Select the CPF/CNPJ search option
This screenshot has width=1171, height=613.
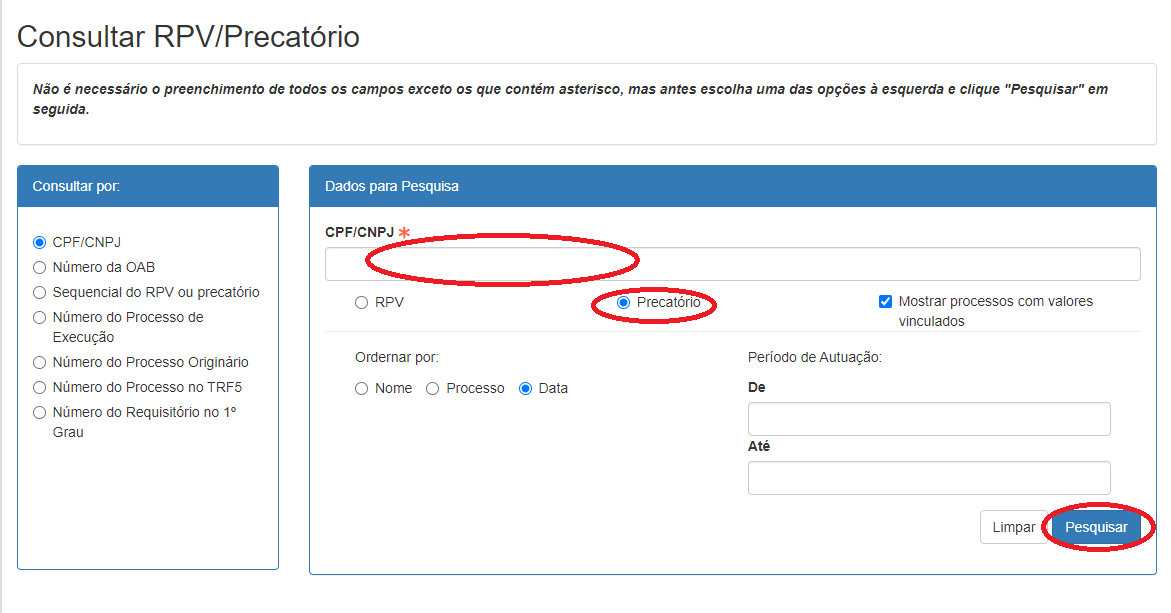pos(40,242)
